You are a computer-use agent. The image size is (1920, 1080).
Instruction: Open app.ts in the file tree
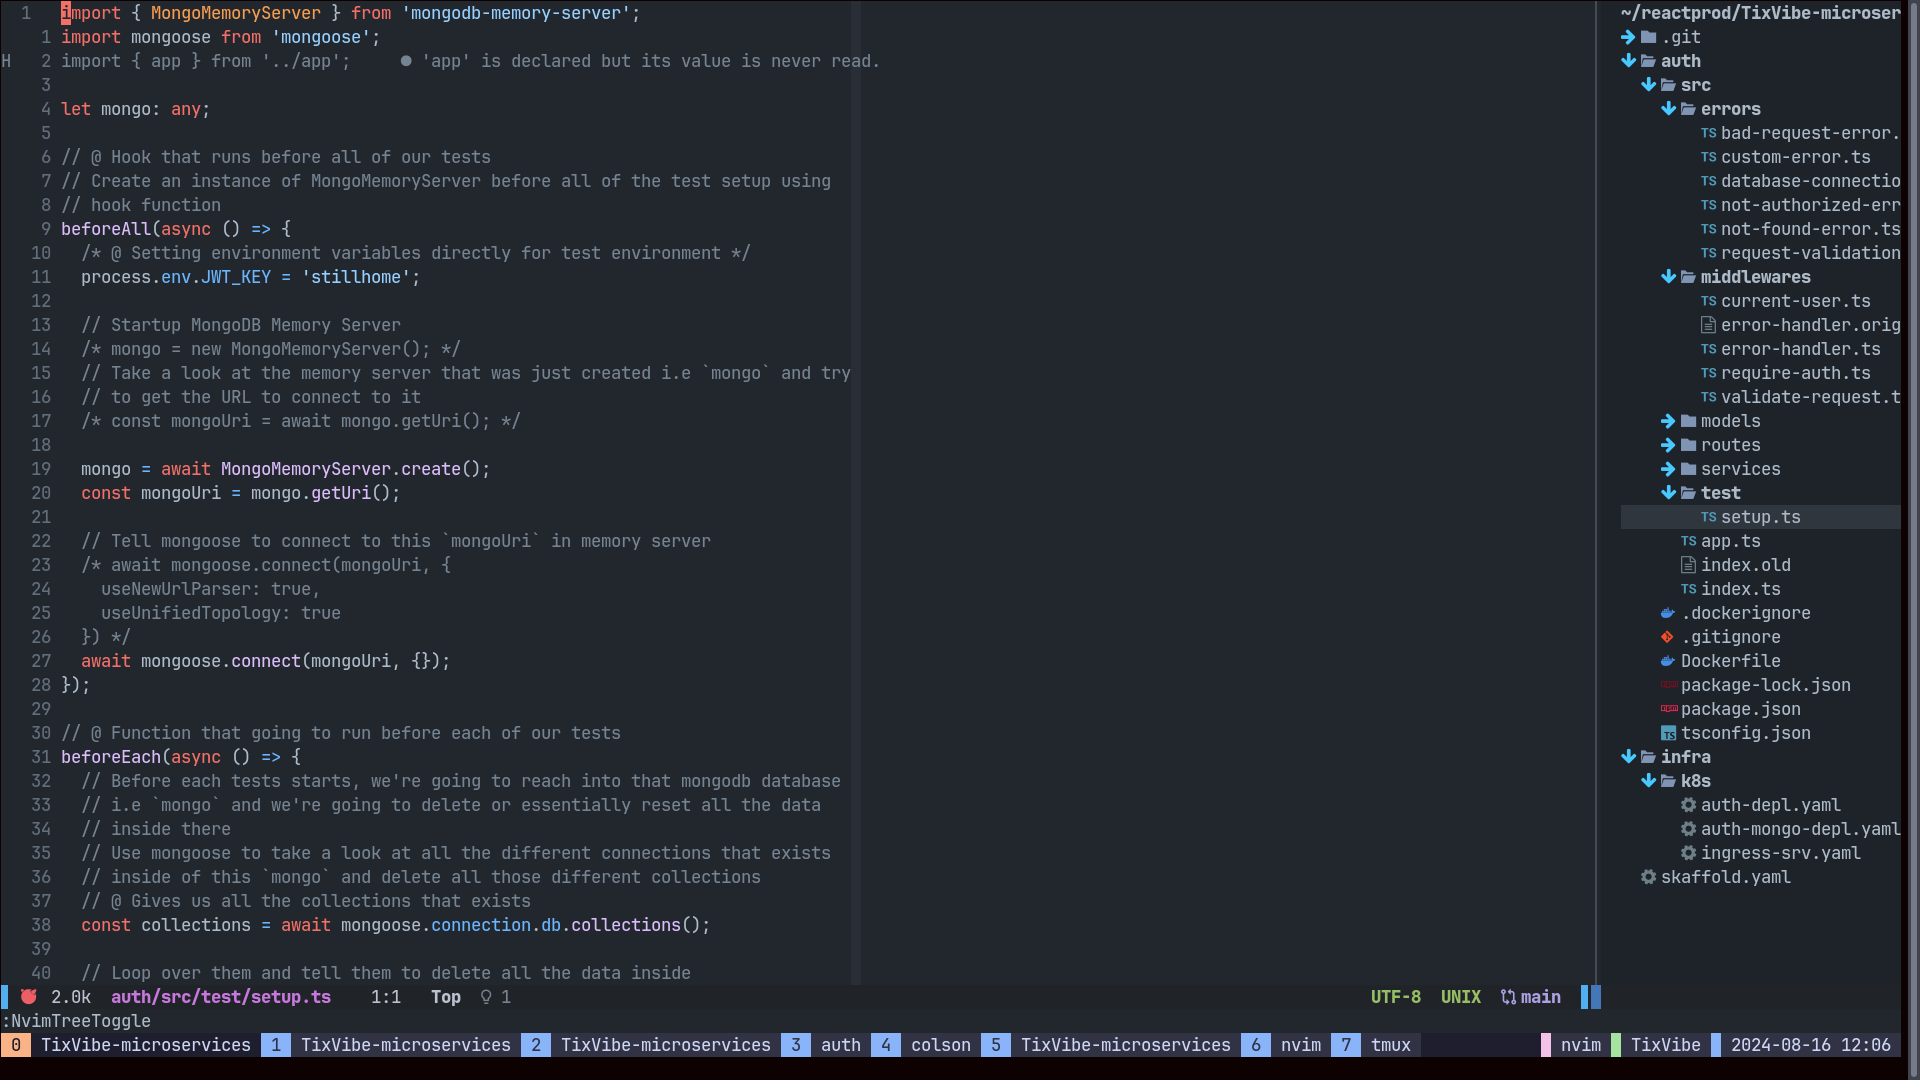[1730, 541]
